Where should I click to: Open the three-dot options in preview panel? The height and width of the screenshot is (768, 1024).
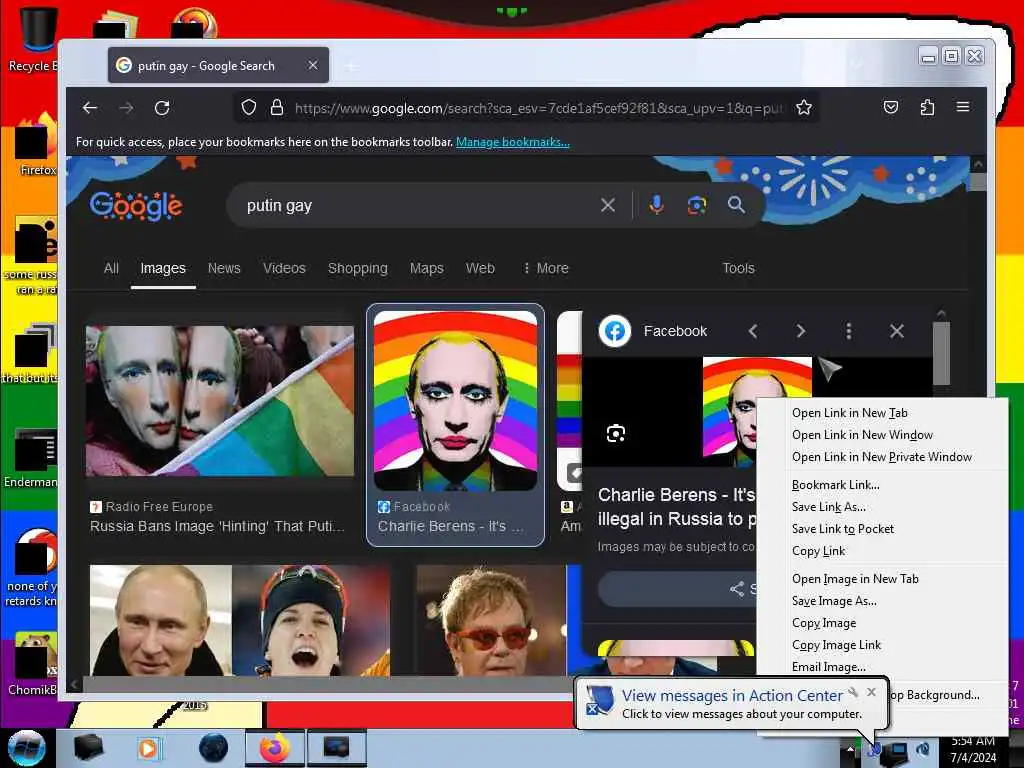coord(849,331)
